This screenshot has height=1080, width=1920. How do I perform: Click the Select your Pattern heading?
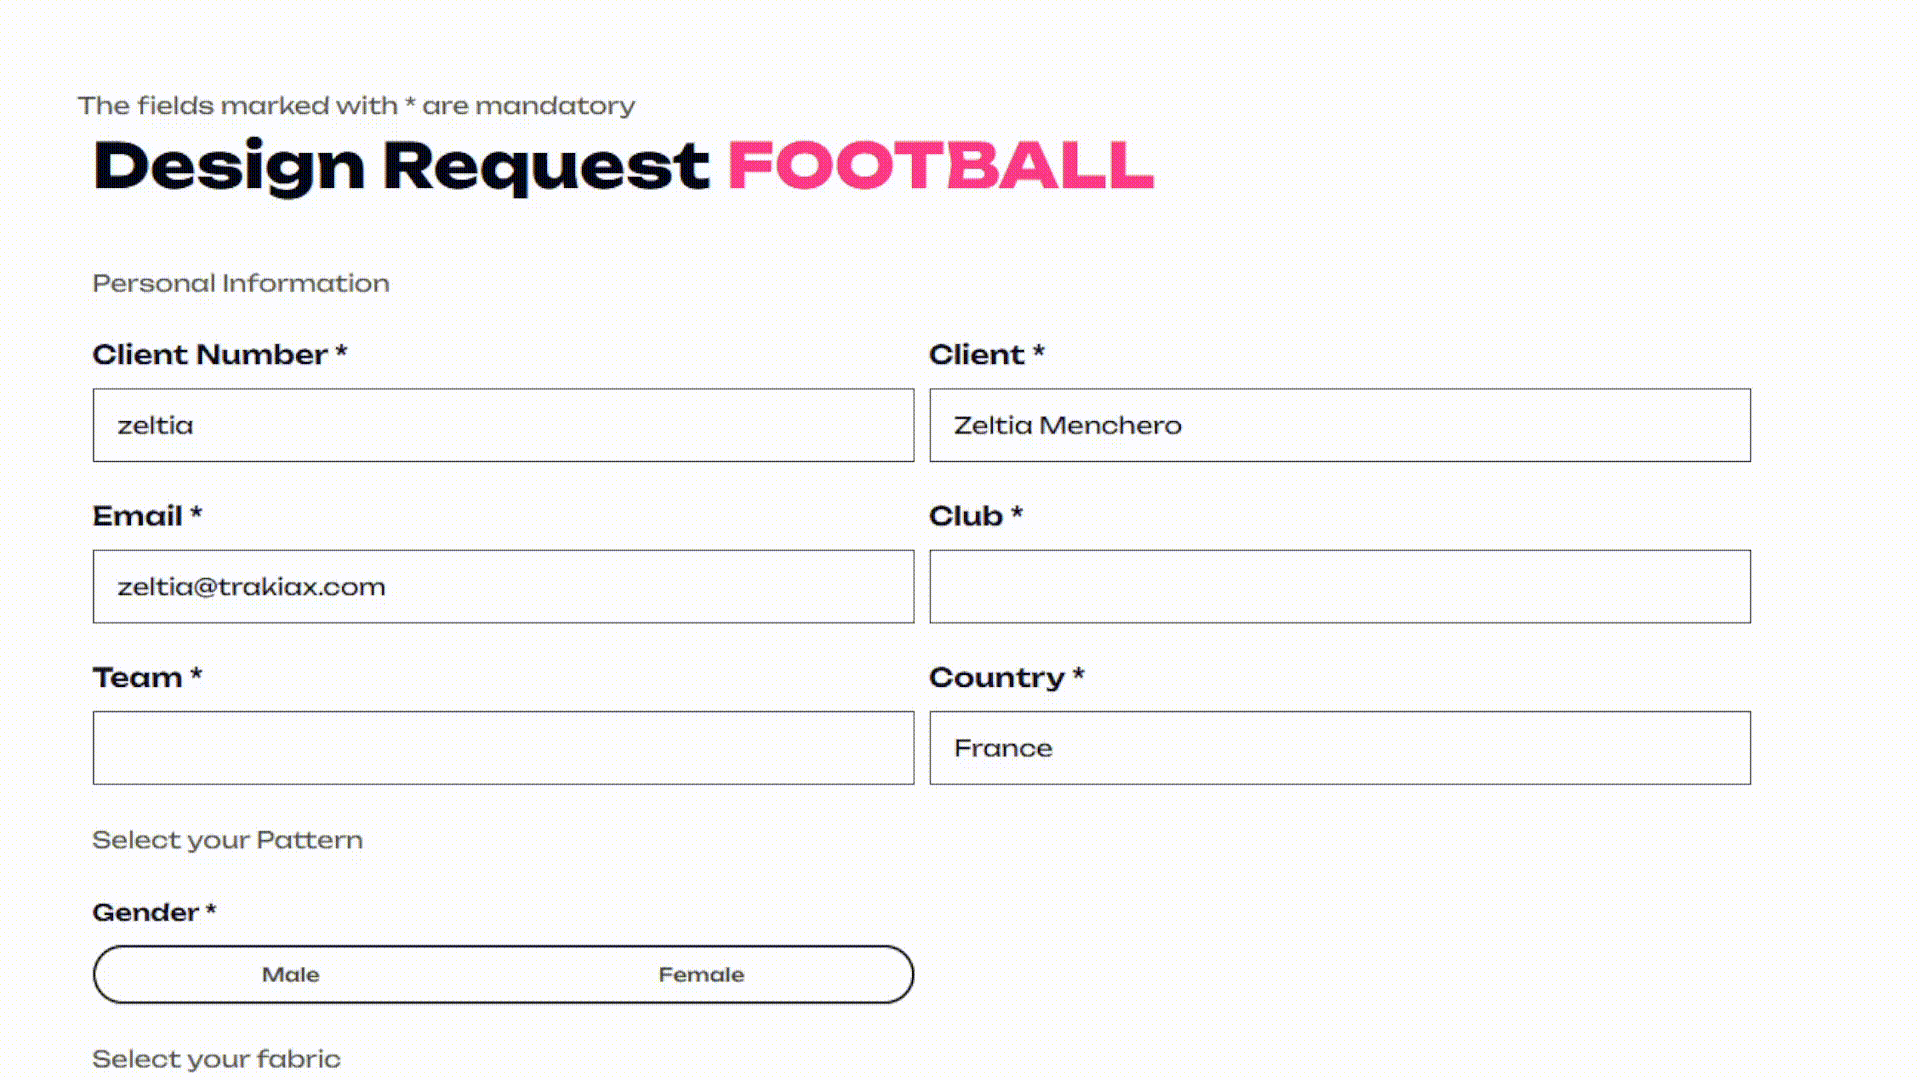(227, 840)
